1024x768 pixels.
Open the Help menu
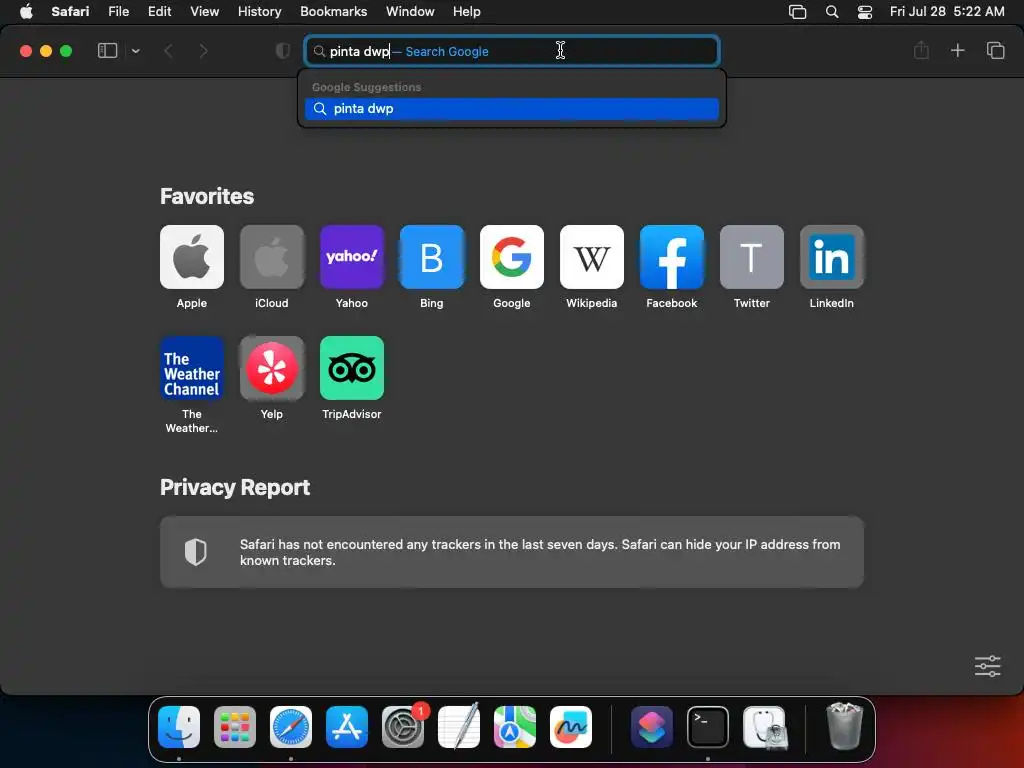click(x=467, y=12)
